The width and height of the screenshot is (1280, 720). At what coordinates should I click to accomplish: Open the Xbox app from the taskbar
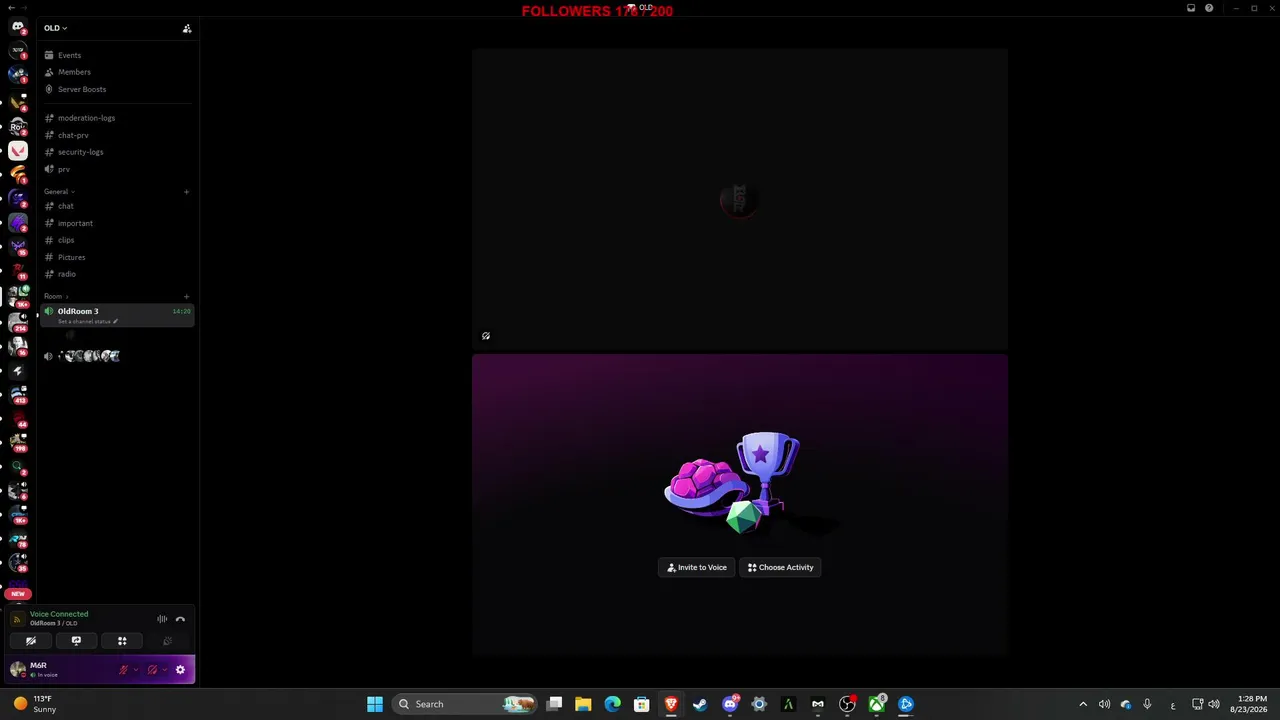pyautogui.click(x=877, y=704)
